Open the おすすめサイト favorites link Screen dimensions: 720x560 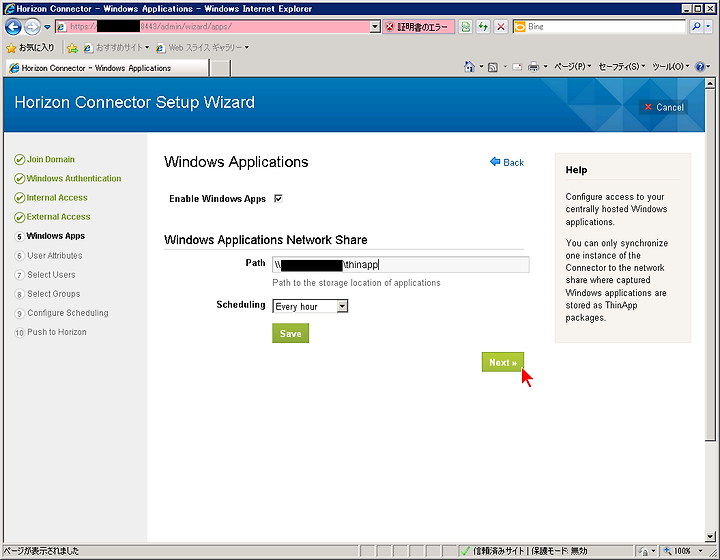(x=117, y=47)
